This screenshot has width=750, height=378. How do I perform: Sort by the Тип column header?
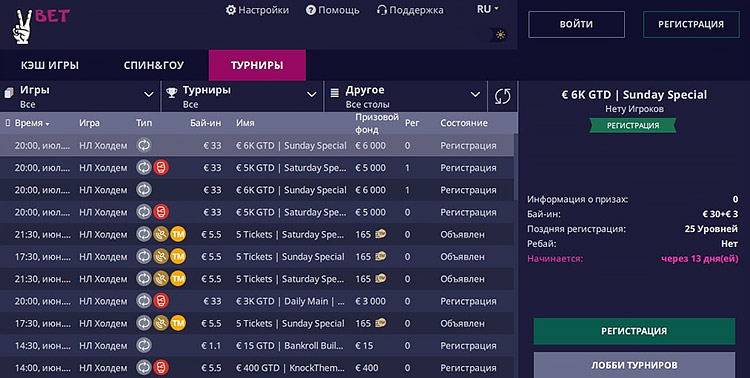click(144, 123)
